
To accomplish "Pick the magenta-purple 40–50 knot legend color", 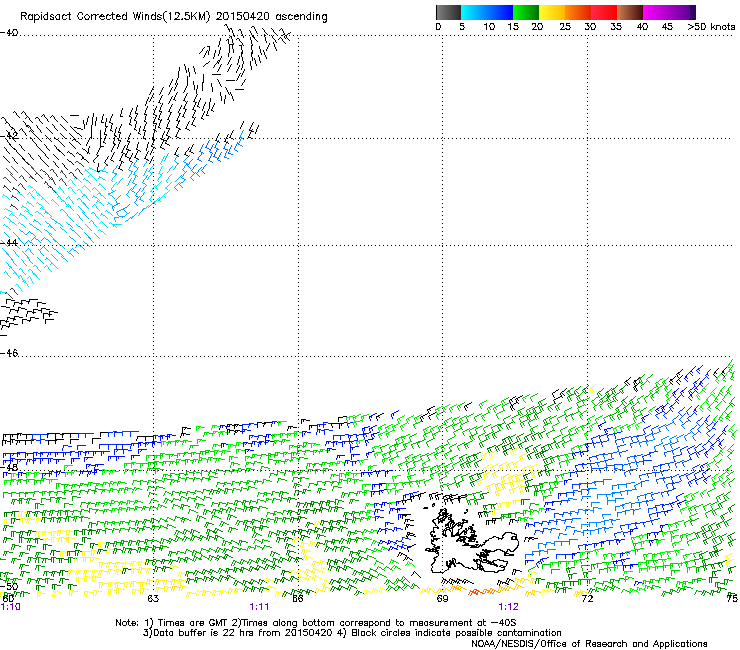I will click(669, 12).
